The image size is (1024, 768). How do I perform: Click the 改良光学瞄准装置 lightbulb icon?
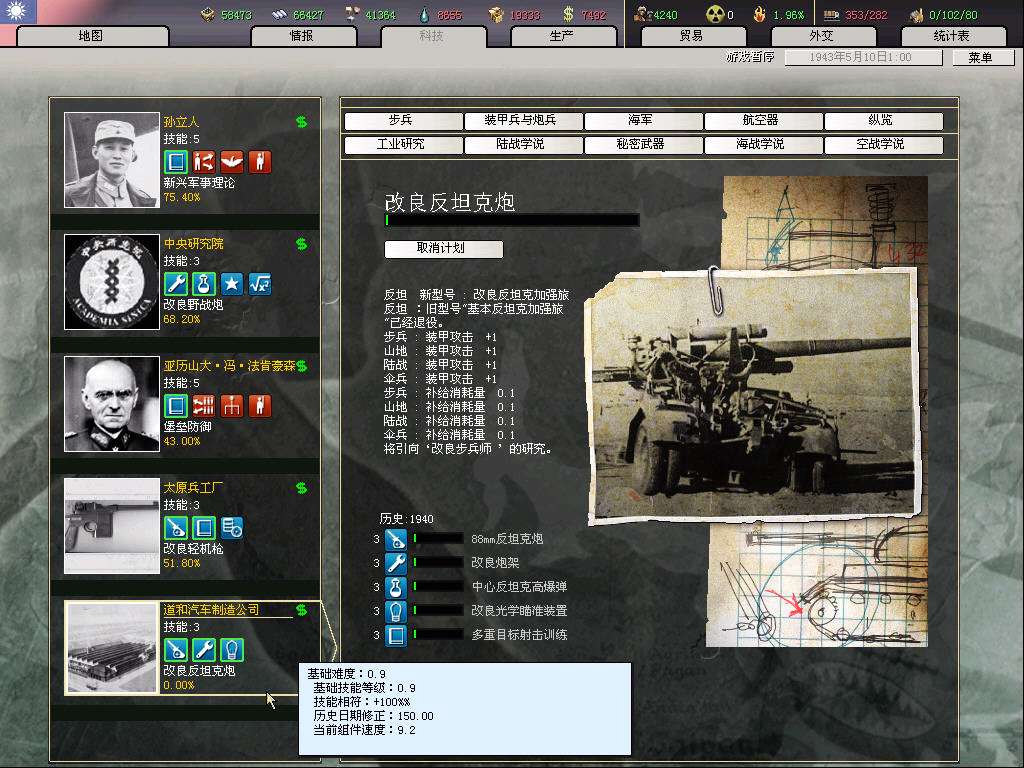click(396, 612)
